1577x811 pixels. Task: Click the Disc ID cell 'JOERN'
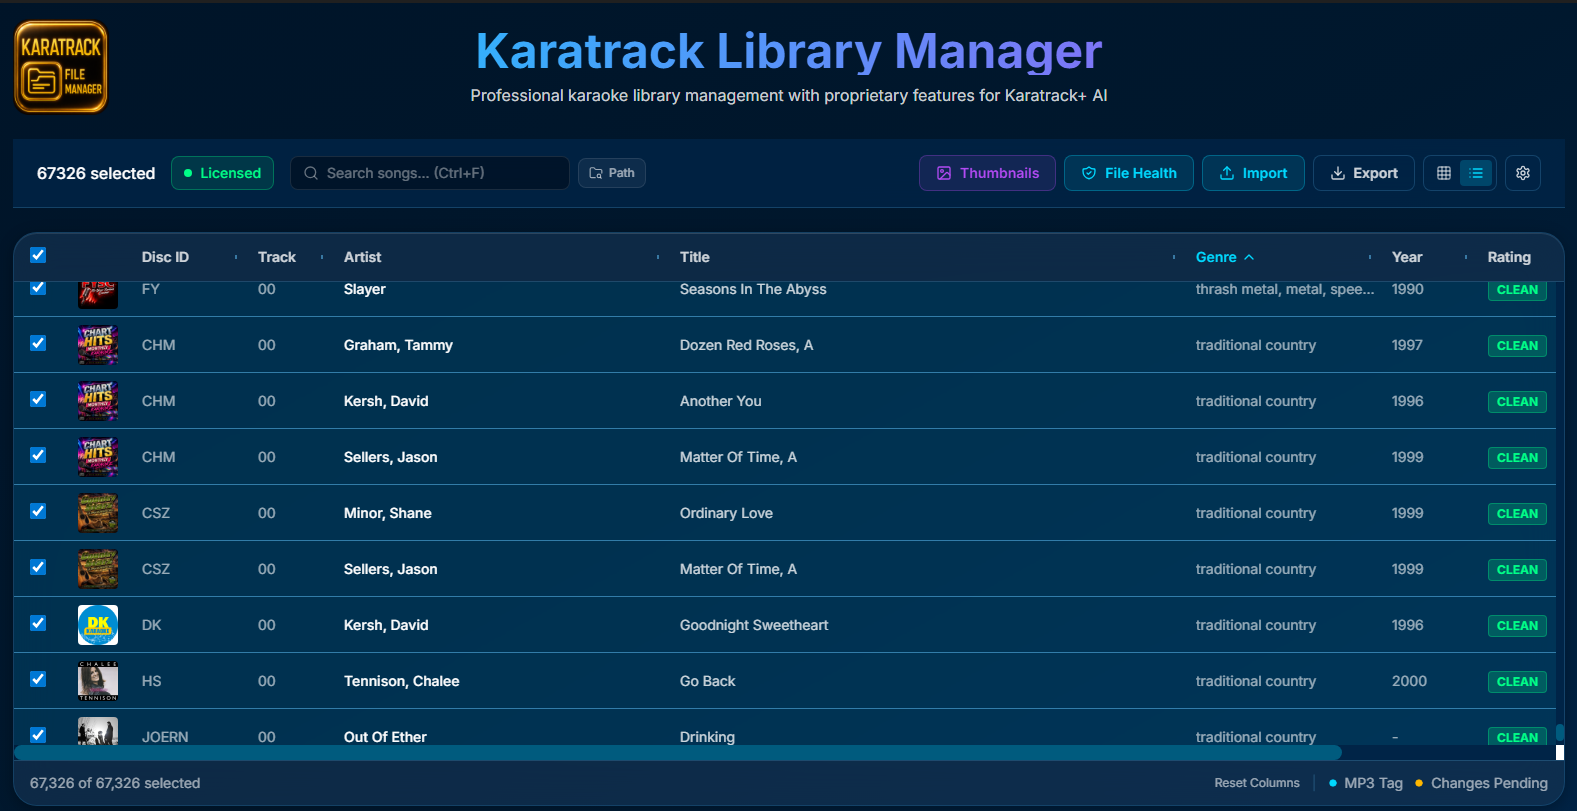[165, 737]
